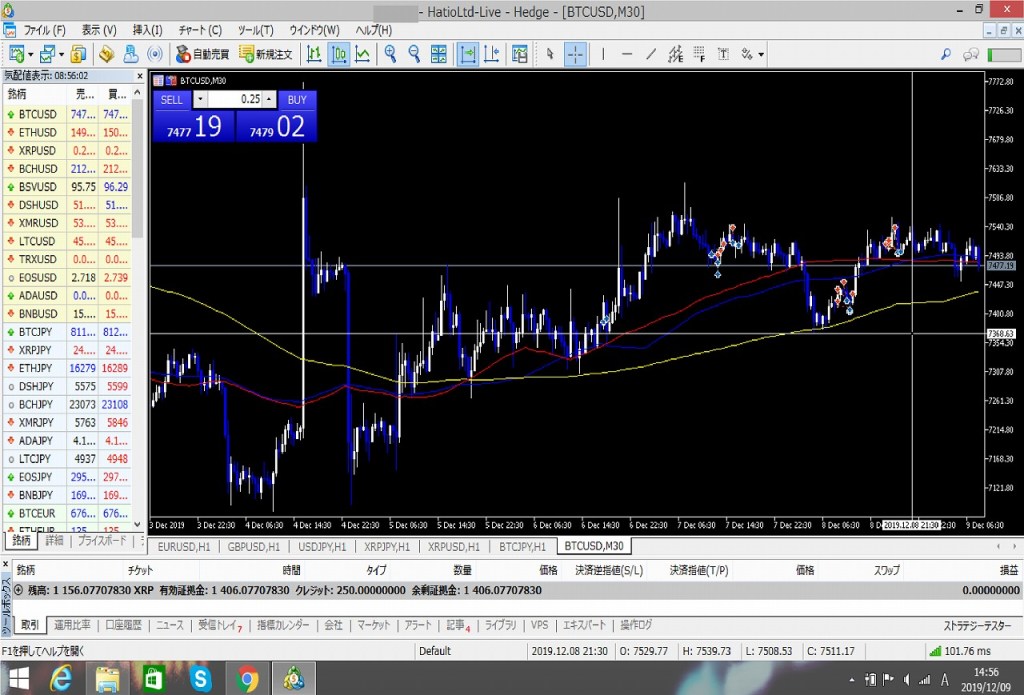Select the crosshair cursor tool
Screen dimensions: 1024x695
pyautogui.click(x=576, y=54)
